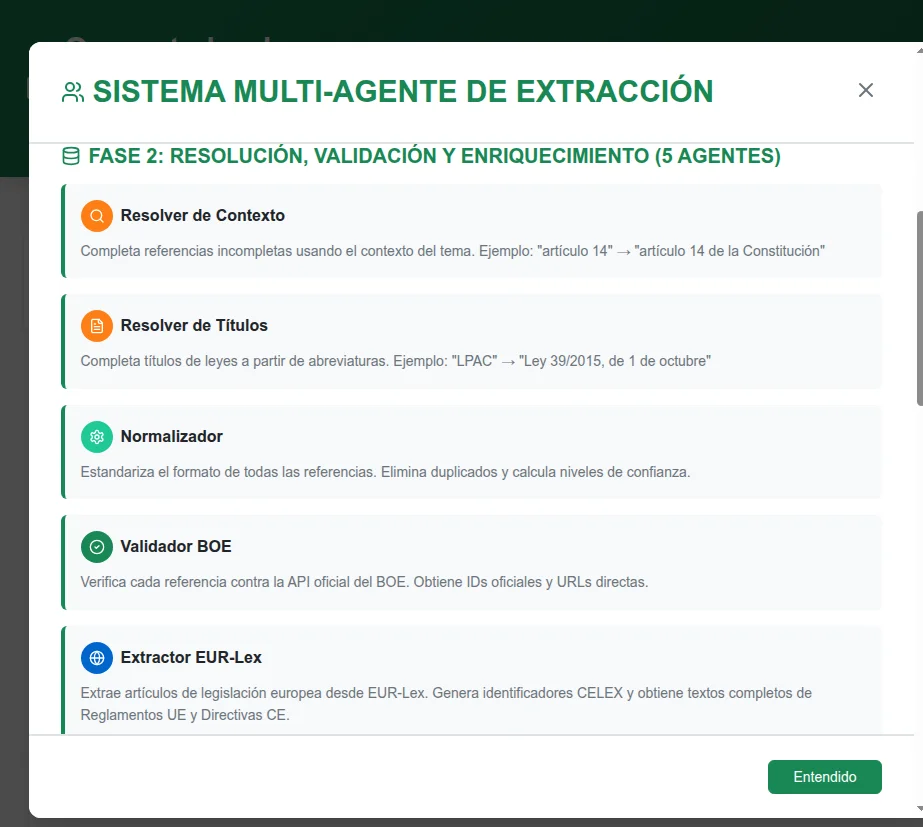This screenshot has width=923, height=827.
Task: Select the Resolver de Contexto heading
Action: [x=202, y=215]
